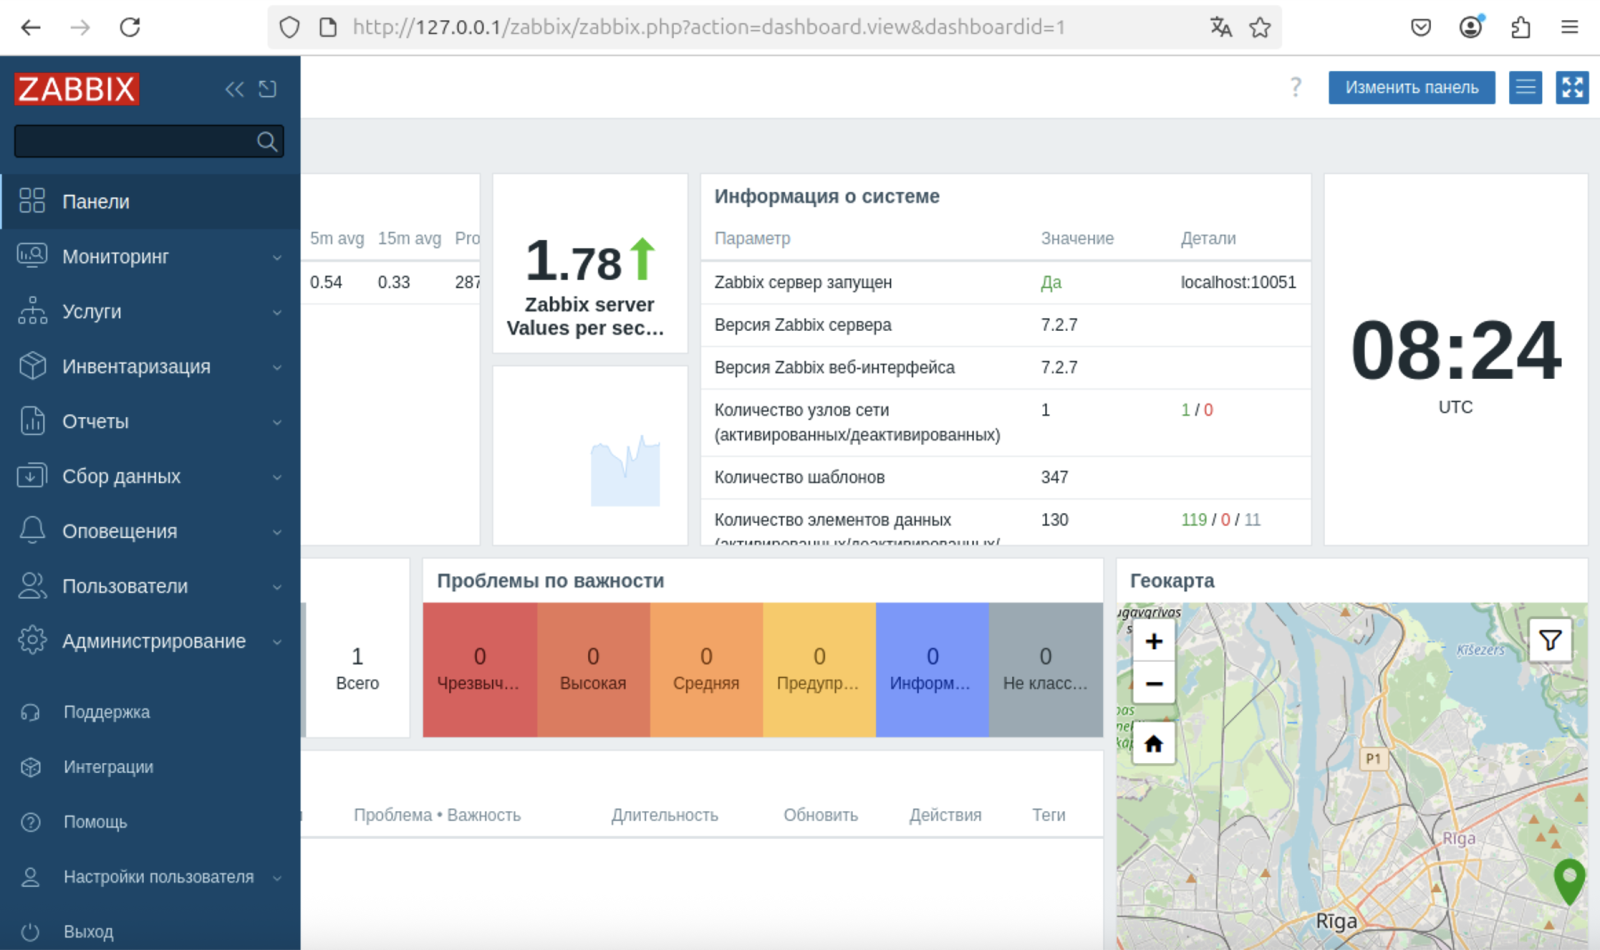1600x950 pixels.
Task: Click the Пользователи people icon
Action: click(x=32, y=586)
